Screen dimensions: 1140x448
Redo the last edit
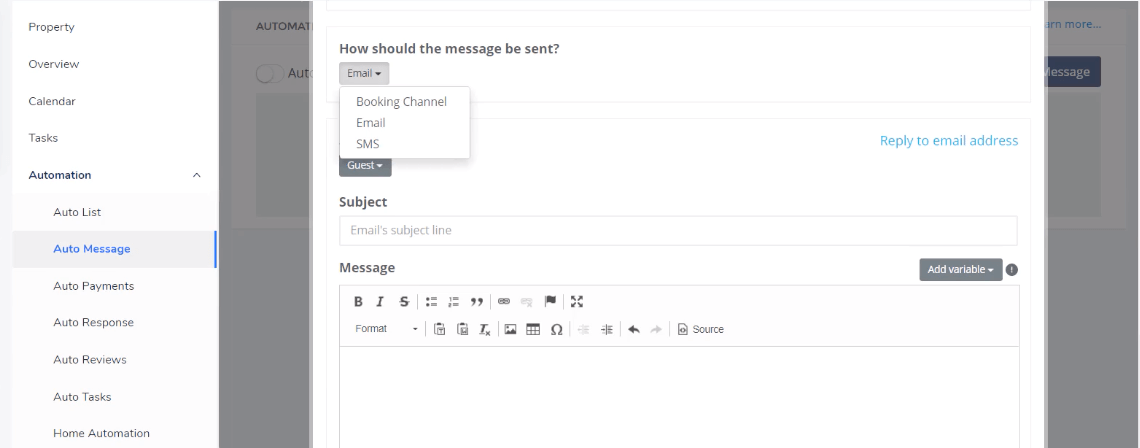tap(656, 329)
